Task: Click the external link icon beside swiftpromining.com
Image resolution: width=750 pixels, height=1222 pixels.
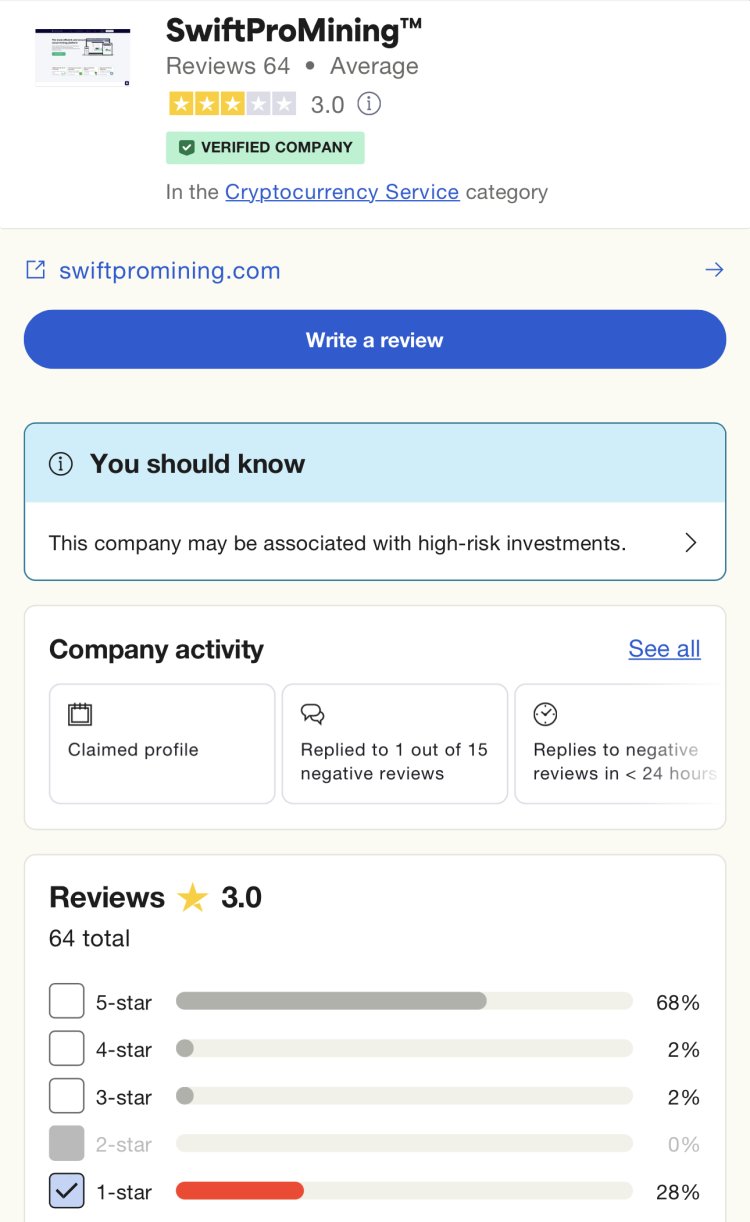Action: coord(36,269)
